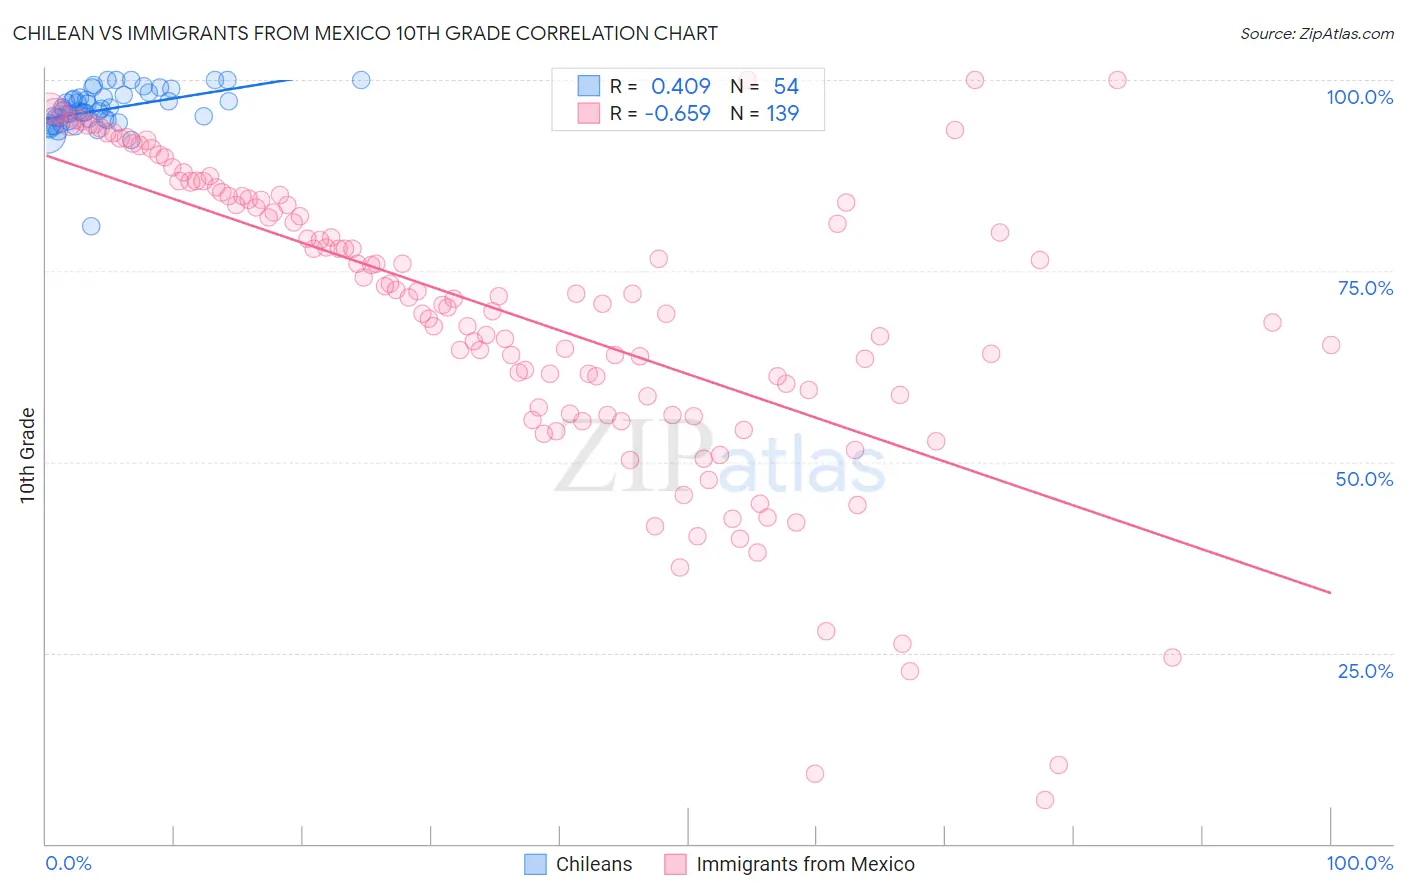Click the "10th Grade" y-axis label
Image resolution: width=1406 pixels, height=892 pixels.
[x=27, y=455]
